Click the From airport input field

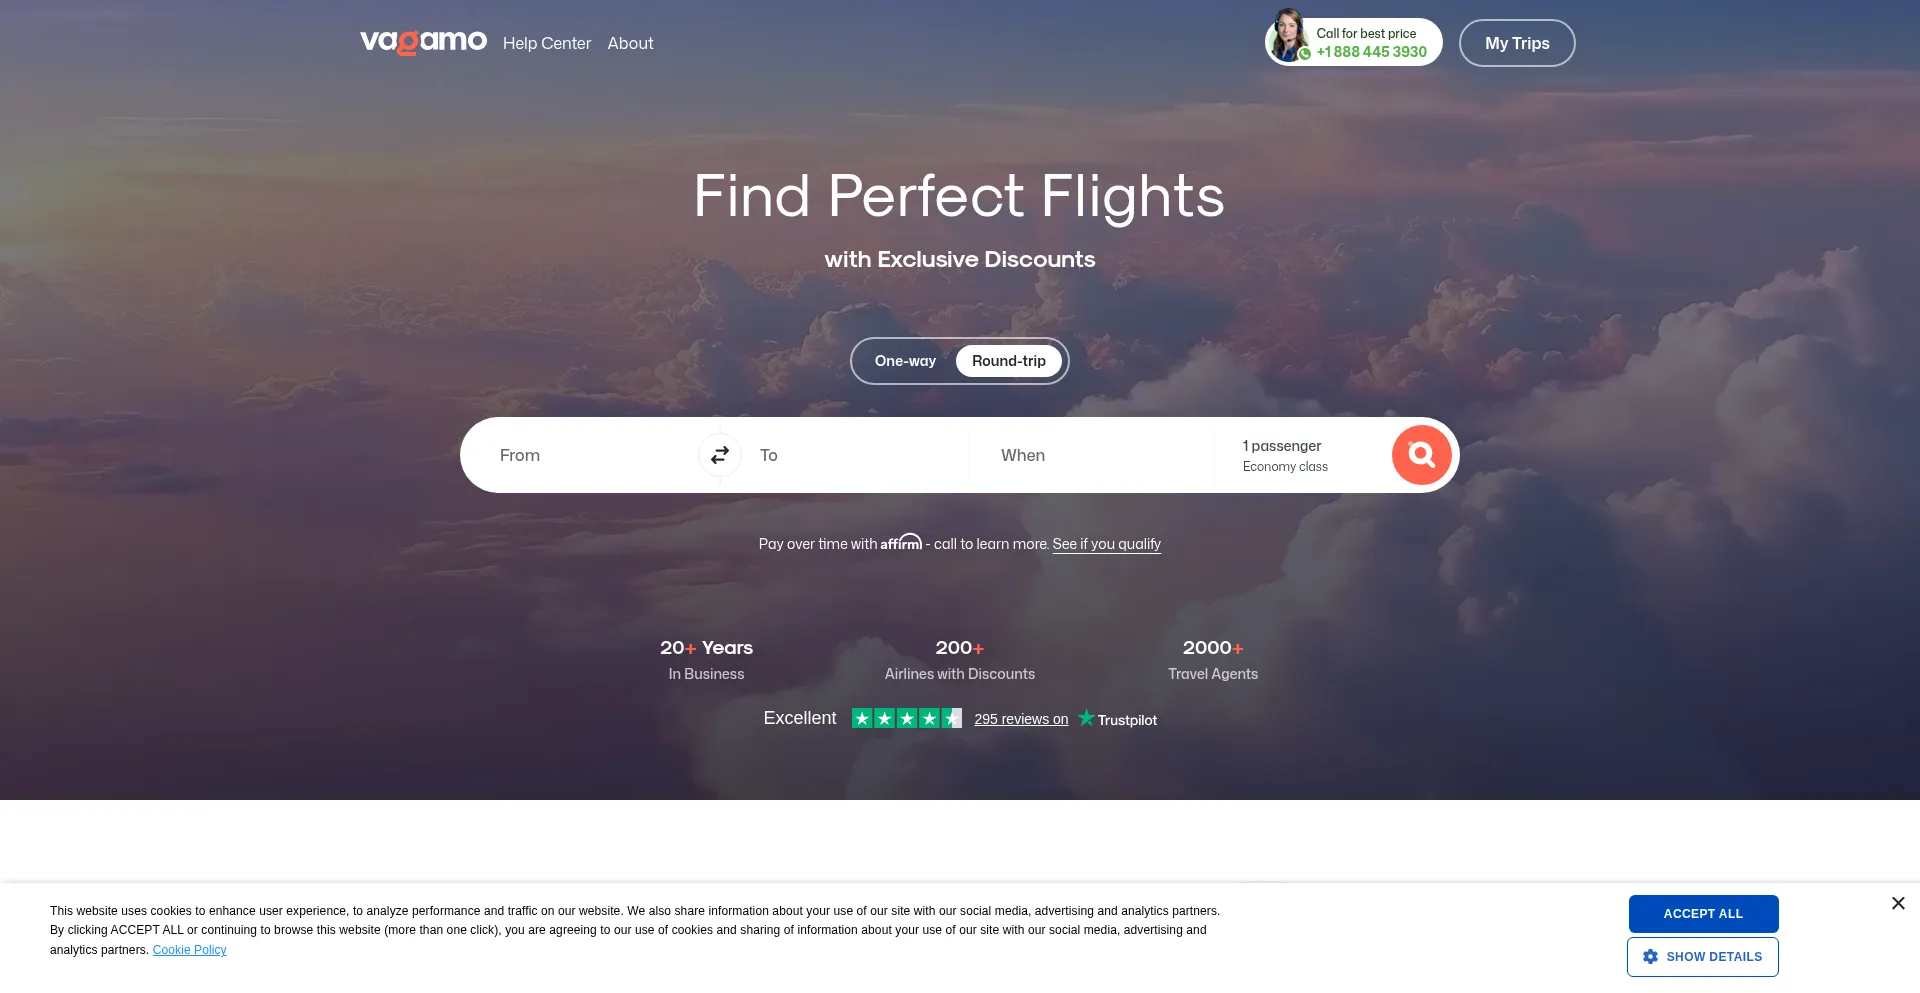pos(590,455)
